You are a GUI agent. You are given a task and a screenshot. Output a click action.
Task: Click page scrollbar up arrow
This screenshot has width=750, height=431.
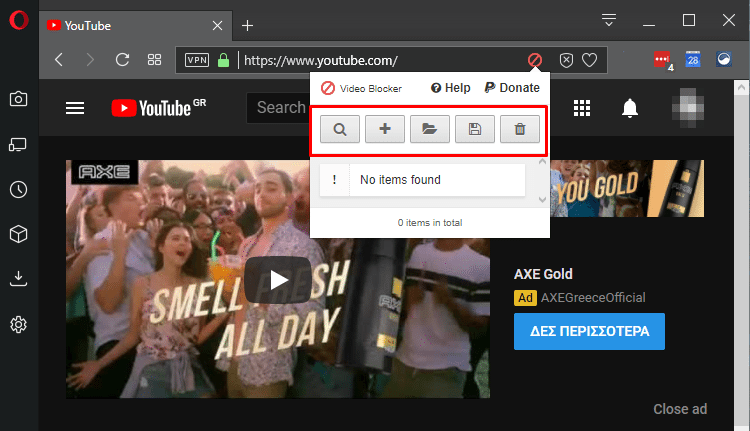tap(741, 88)
